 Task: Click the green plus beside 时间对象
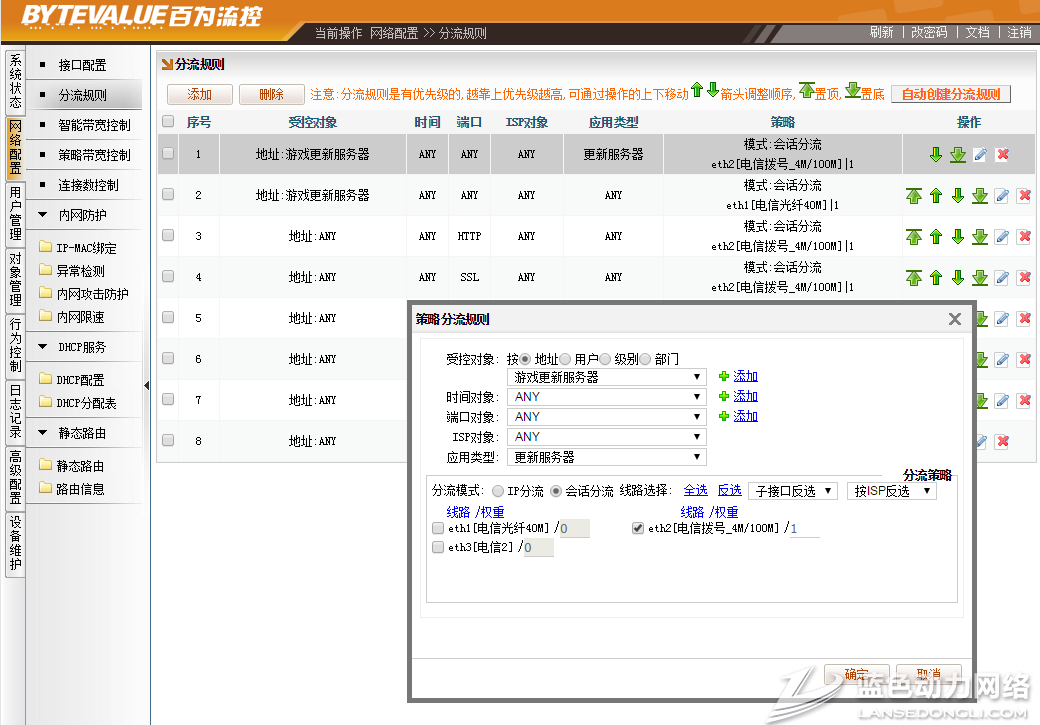coord(724,396)
